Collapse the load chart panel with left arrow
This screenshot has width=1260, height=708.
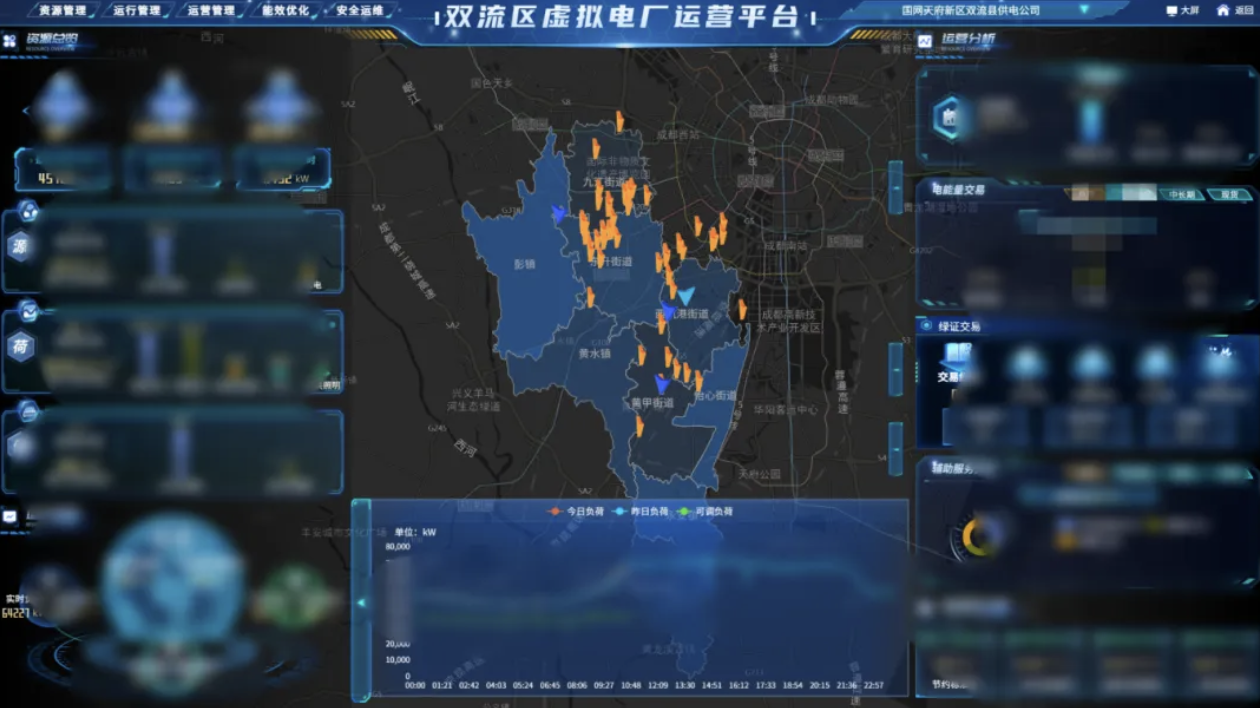(x=361, y=602)
